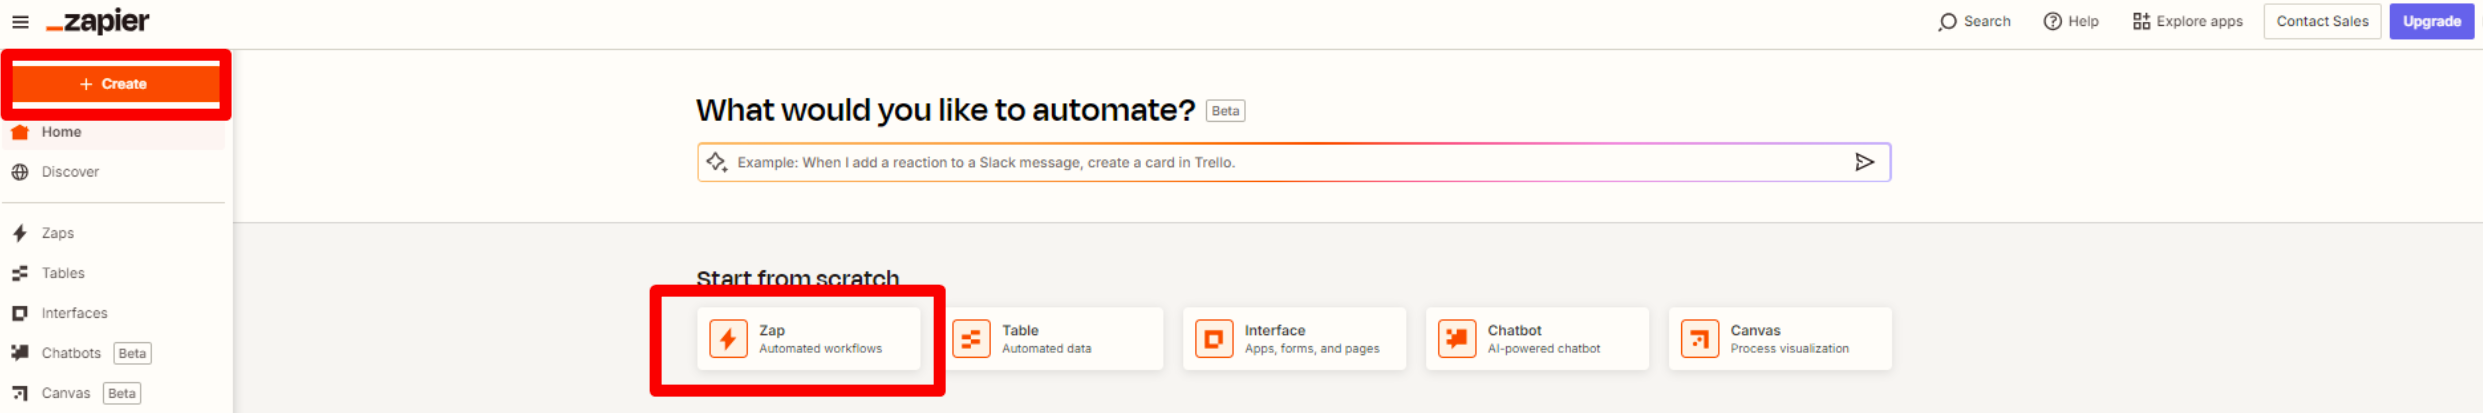Select the Zap Automated workflows card
The width and height of the screenshot is (2483, 413).
[x=808, y=339]
